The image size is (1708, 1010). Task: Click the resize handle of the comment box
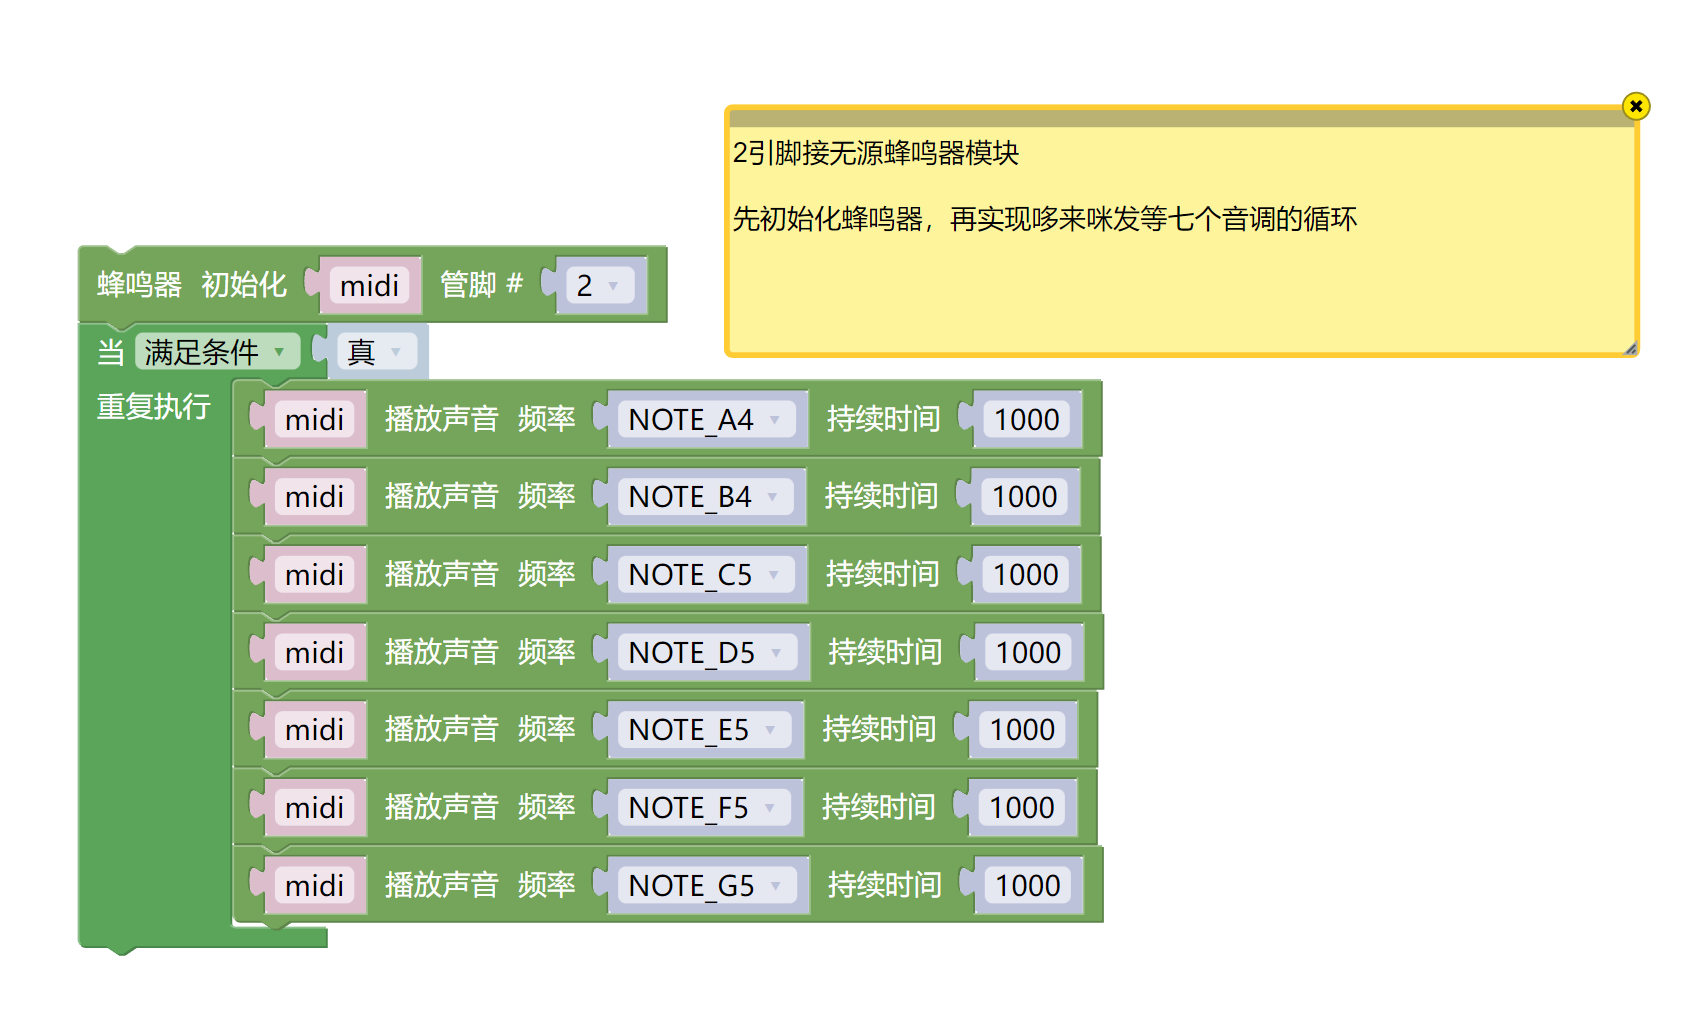pos(1630,349)
